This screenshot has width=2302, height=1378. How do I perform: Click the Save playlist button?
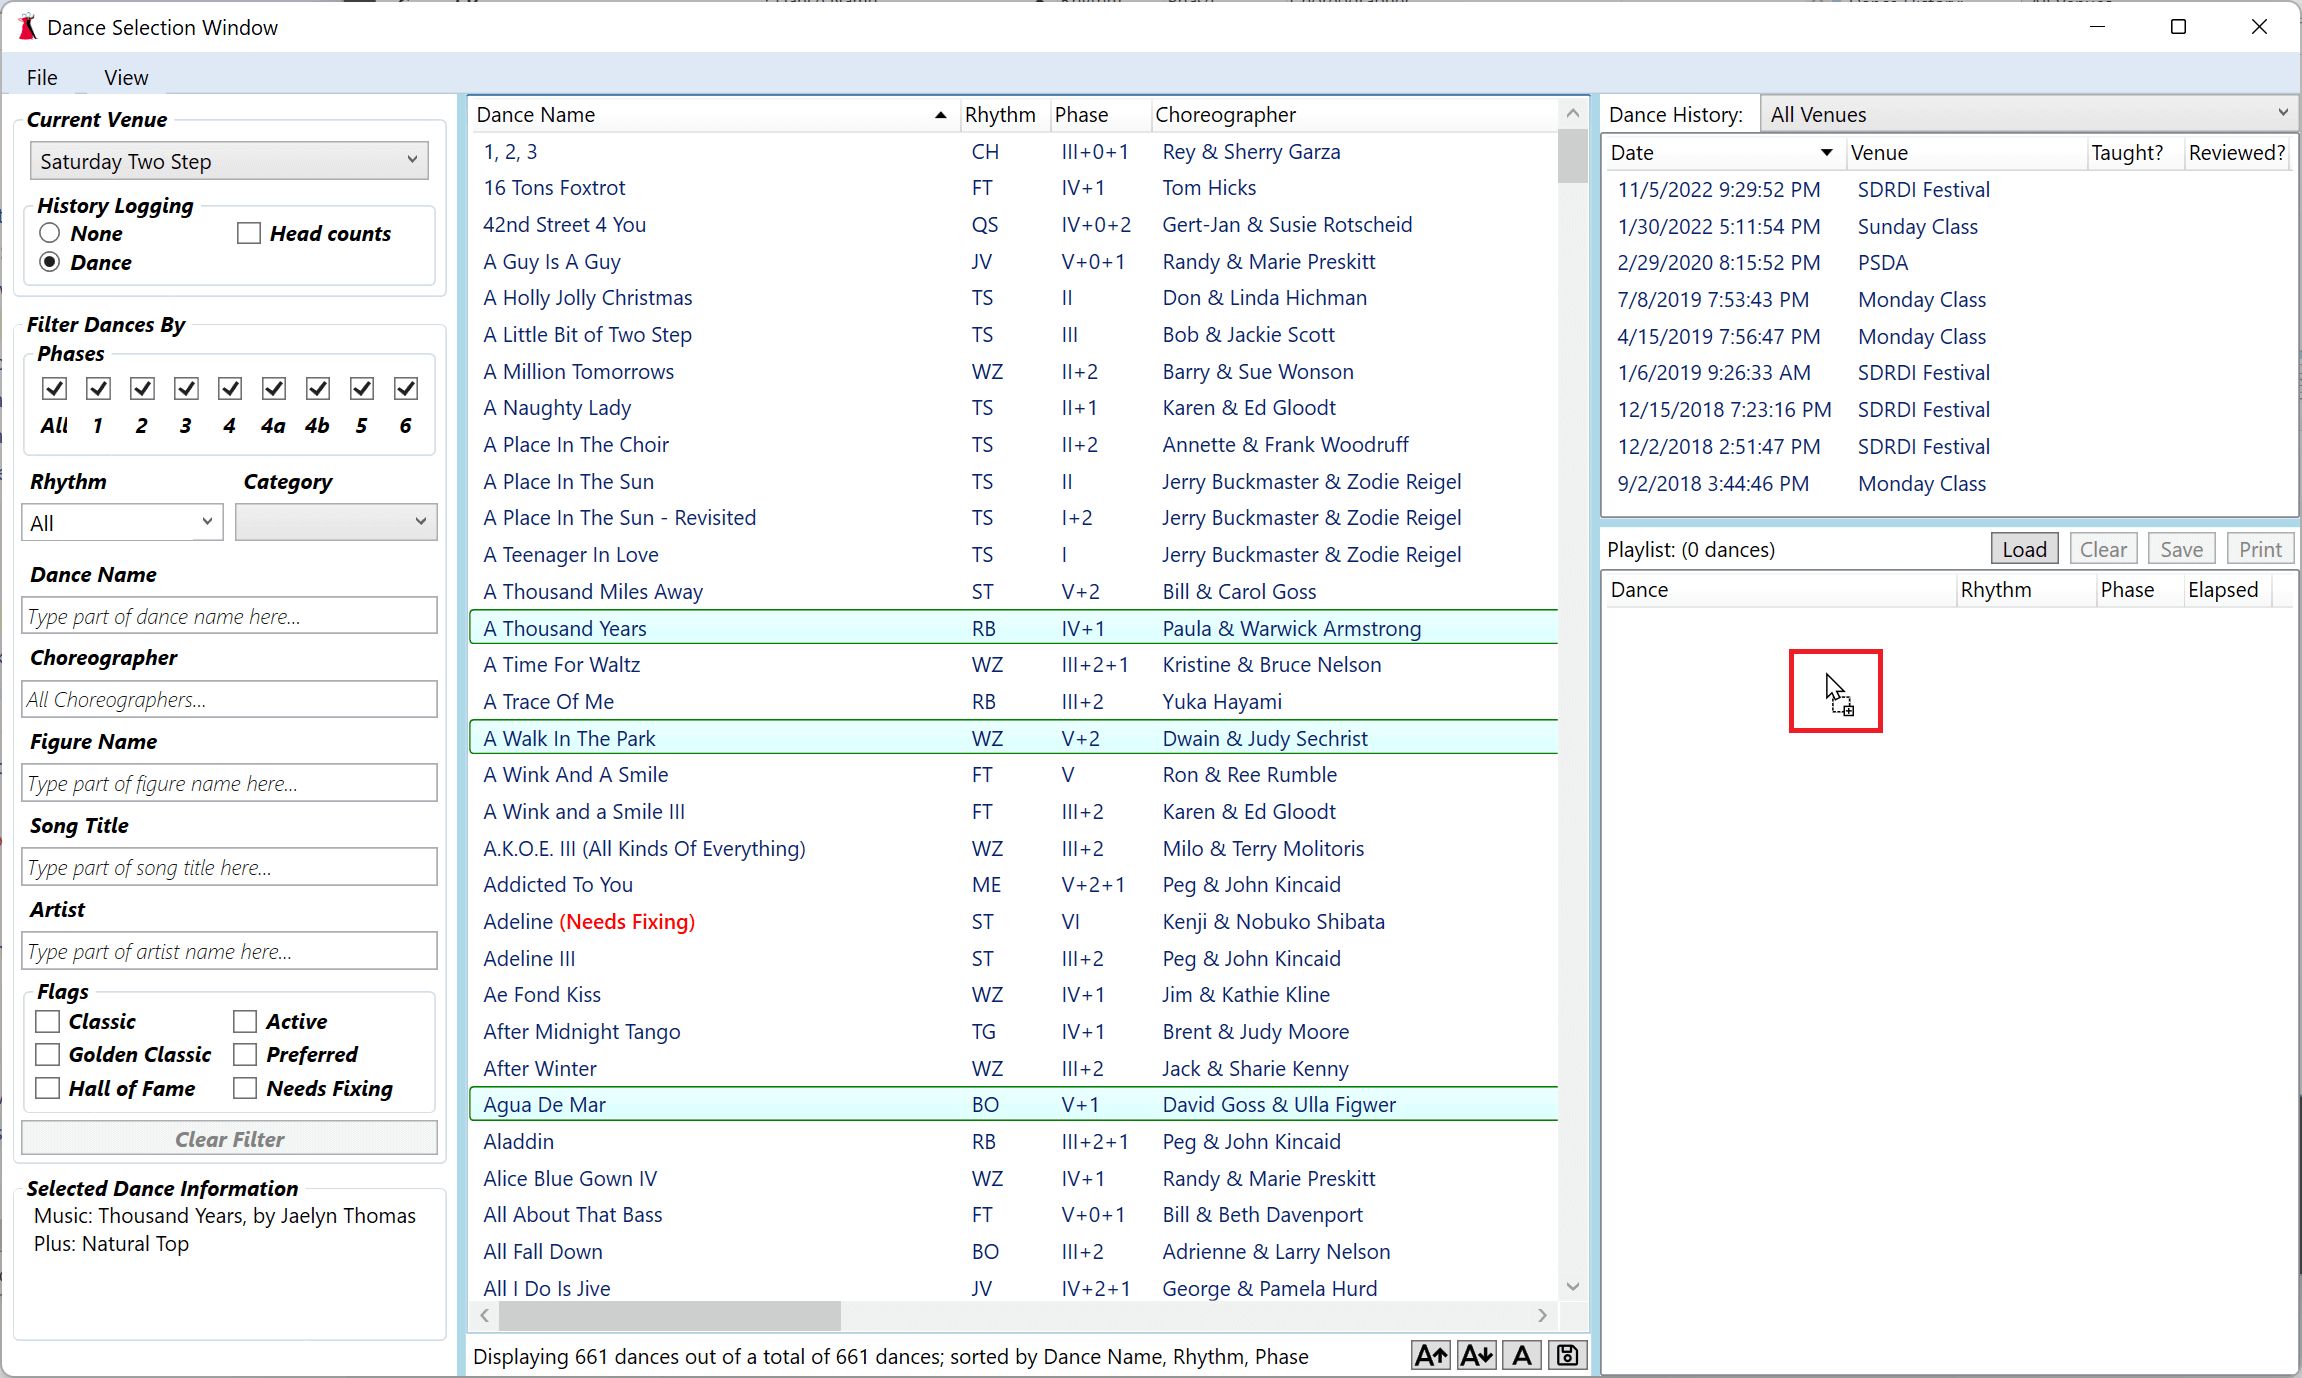coord(2181,548)
